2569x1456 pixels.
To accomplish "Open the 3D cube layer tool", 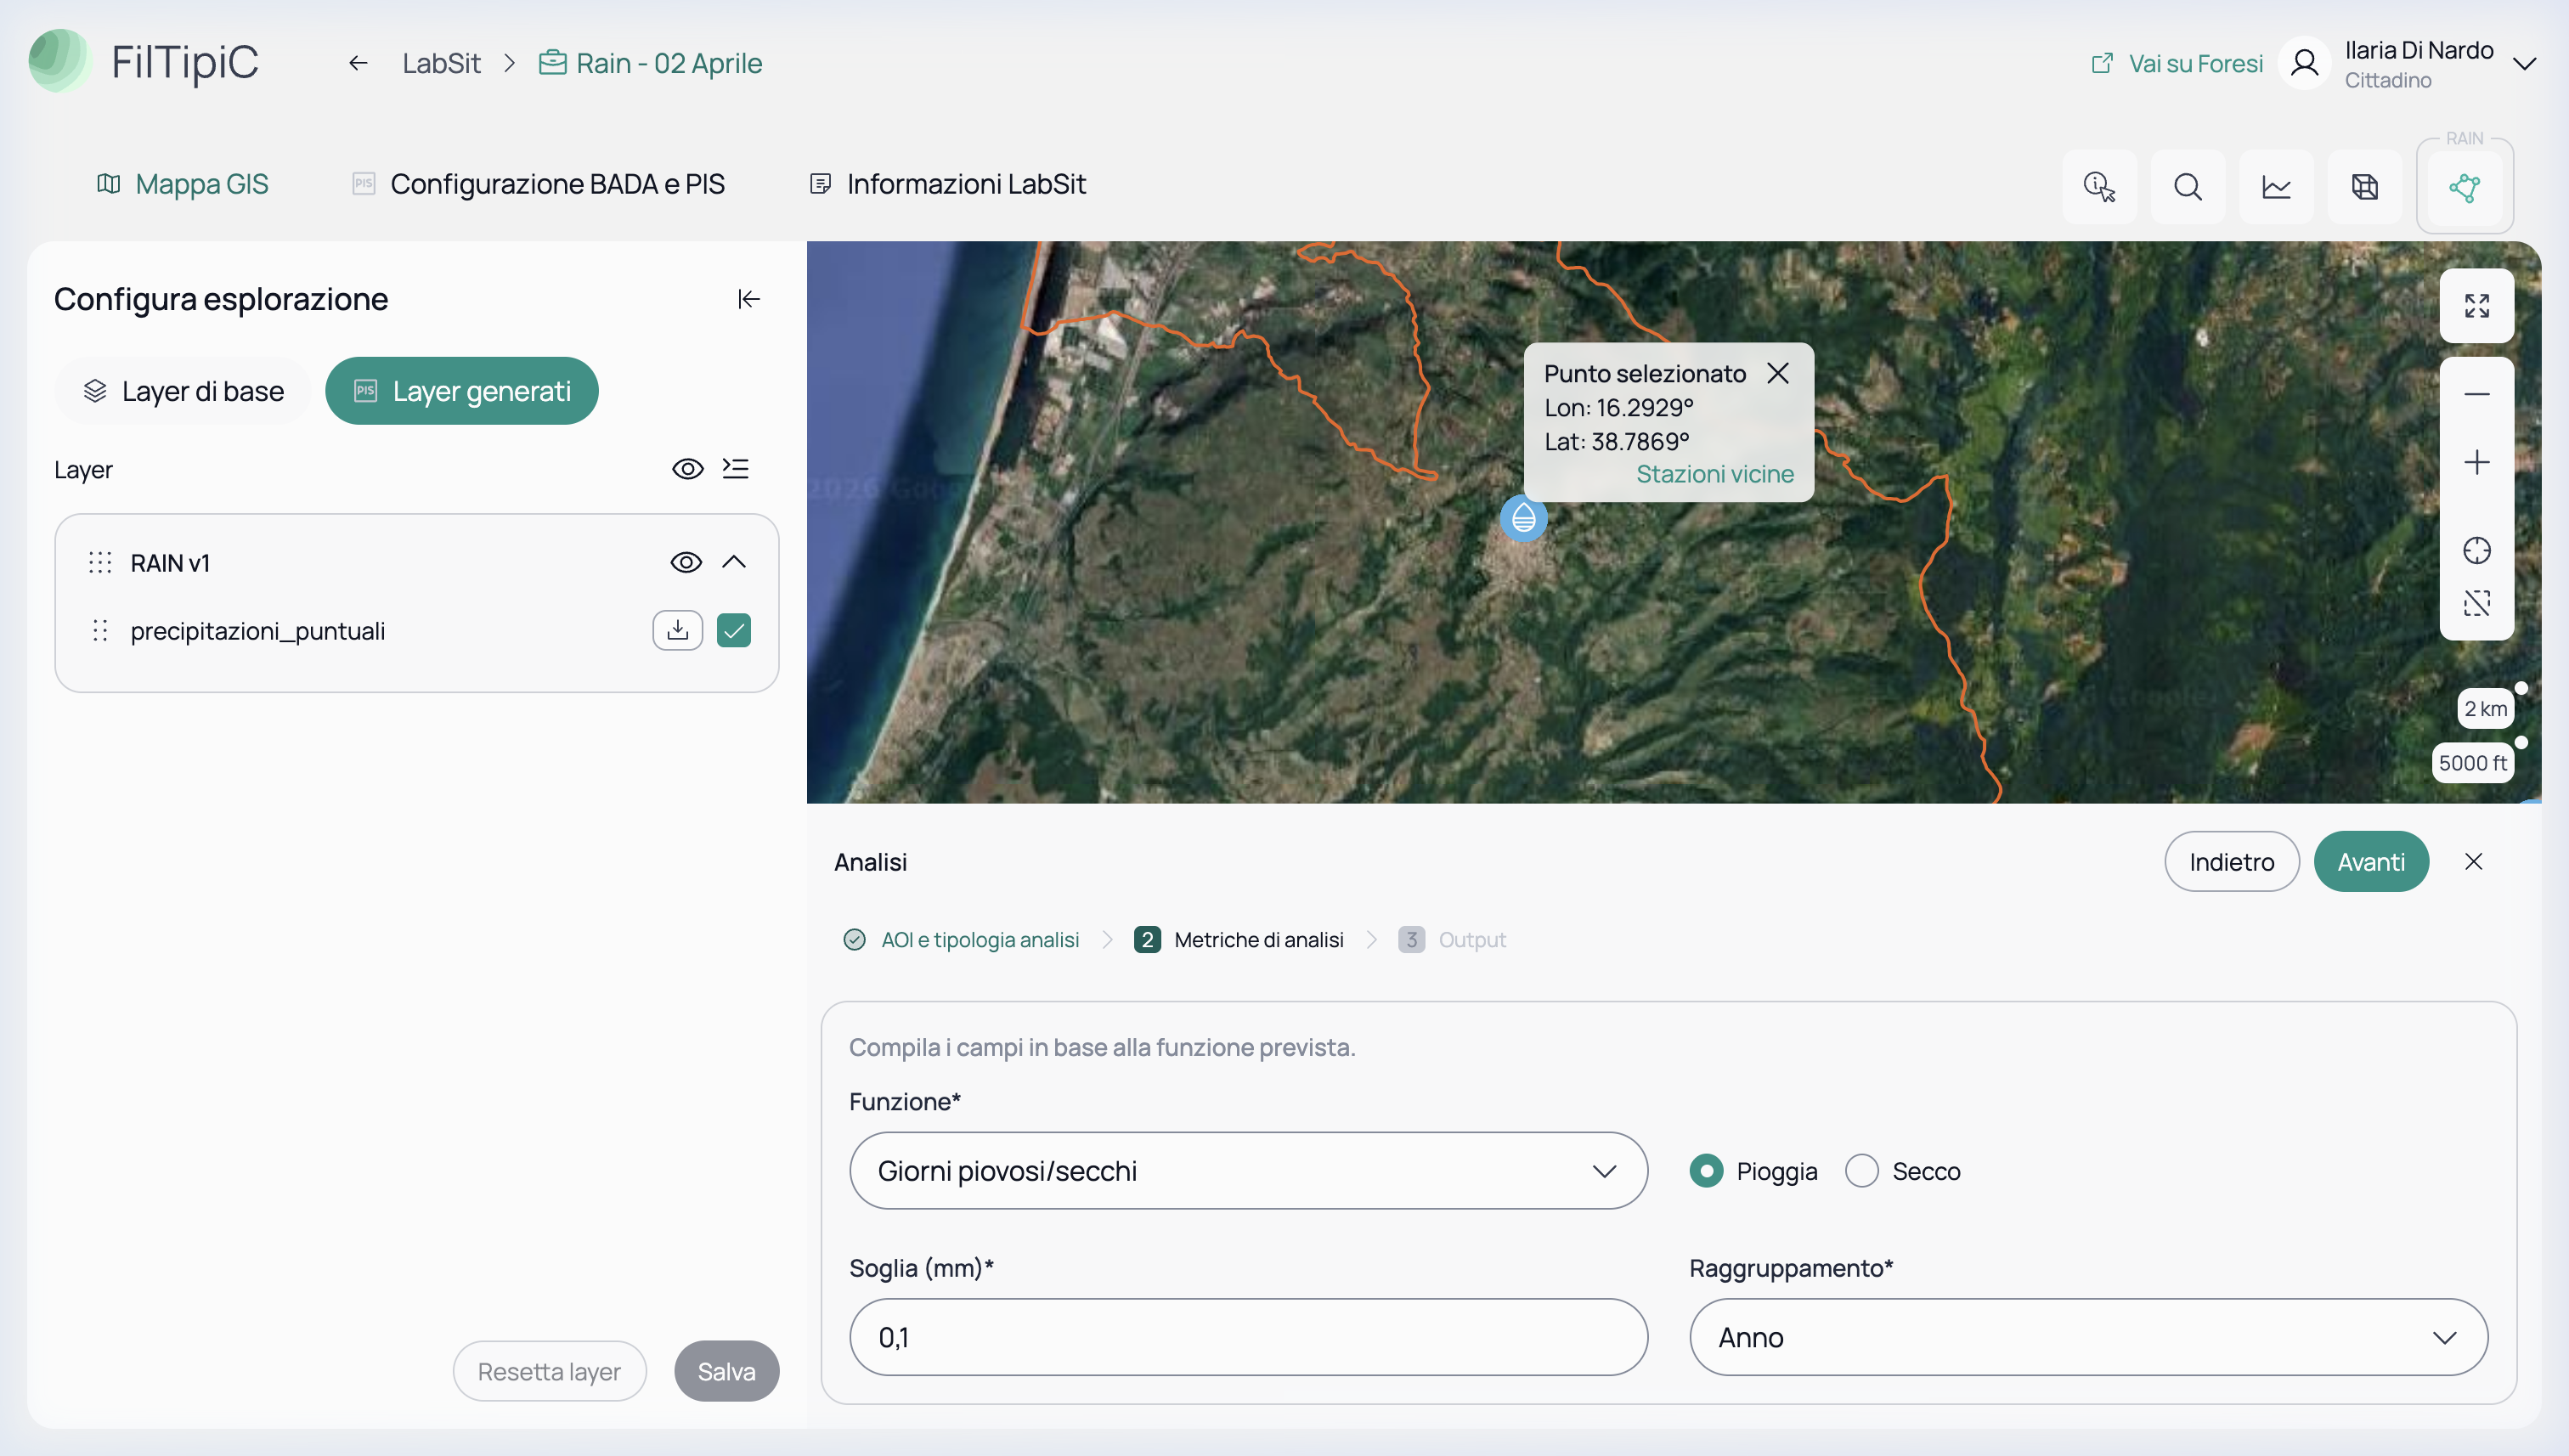I will (2365, 187).
